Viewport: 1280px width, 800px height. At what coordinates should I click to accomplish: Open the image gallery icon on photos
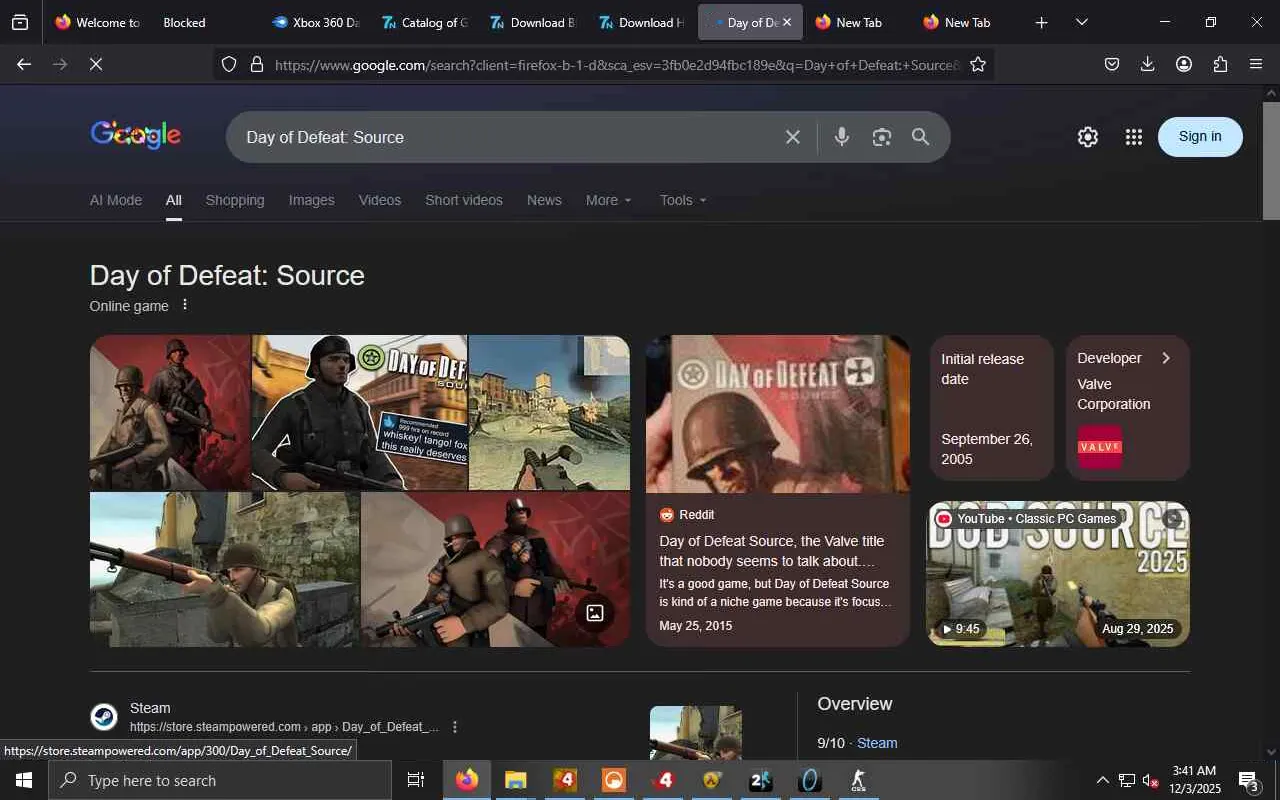(595, 613)
